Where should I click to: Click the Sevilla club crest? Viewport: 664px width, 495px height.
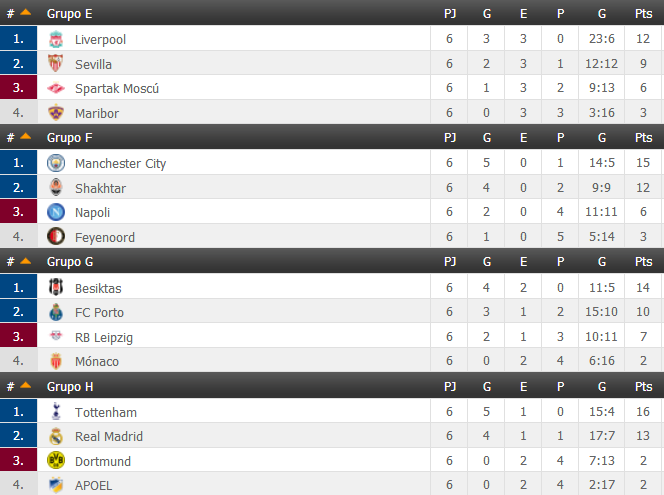click(56, 64)
